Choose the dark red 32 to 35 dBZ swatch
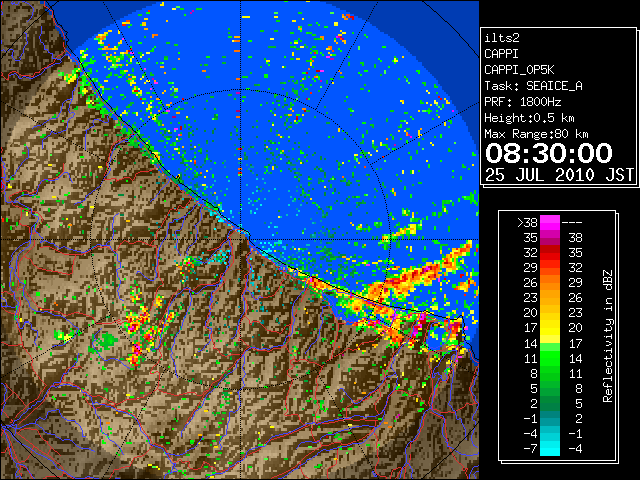Screen dimensions: 640x480 tap(550, 253)
